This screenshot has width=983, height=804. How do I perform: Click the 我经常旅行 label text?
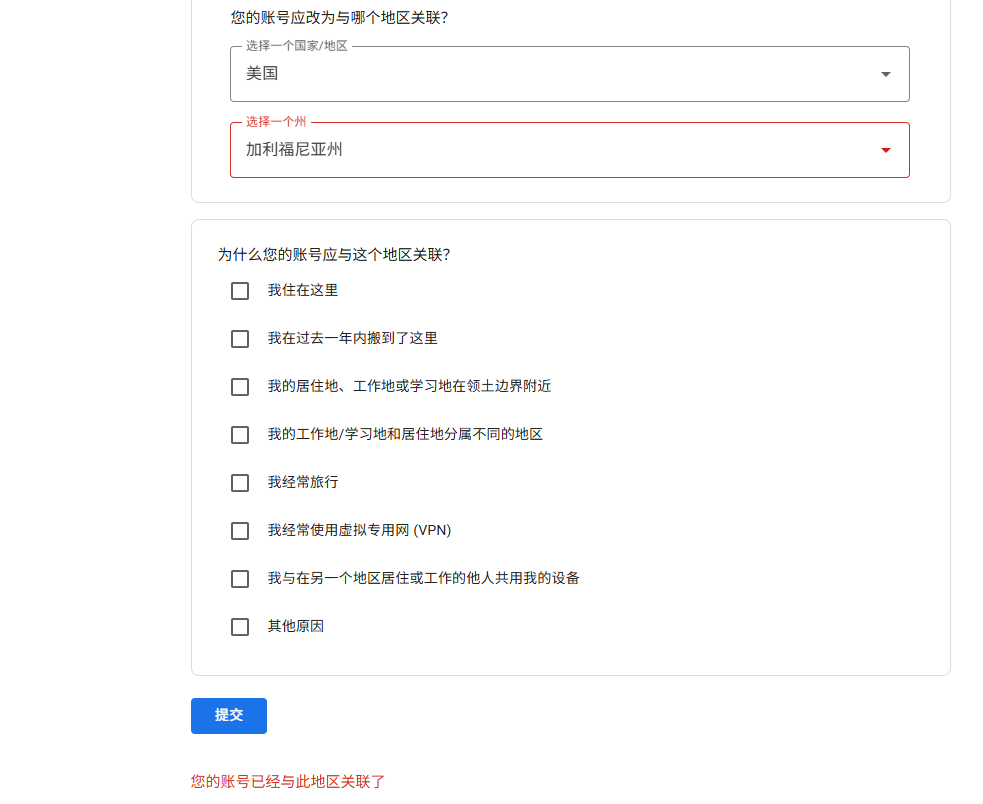click(303, 482)
